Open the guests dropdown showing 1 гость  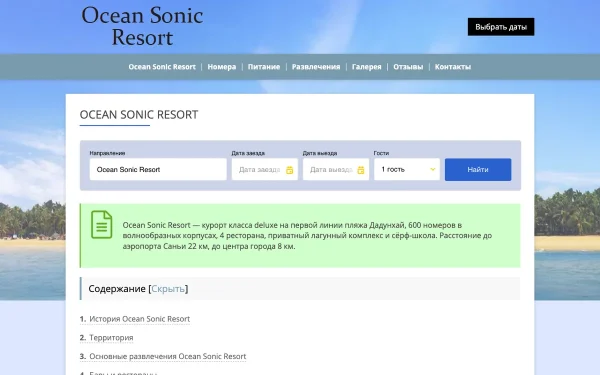[407, 169]
